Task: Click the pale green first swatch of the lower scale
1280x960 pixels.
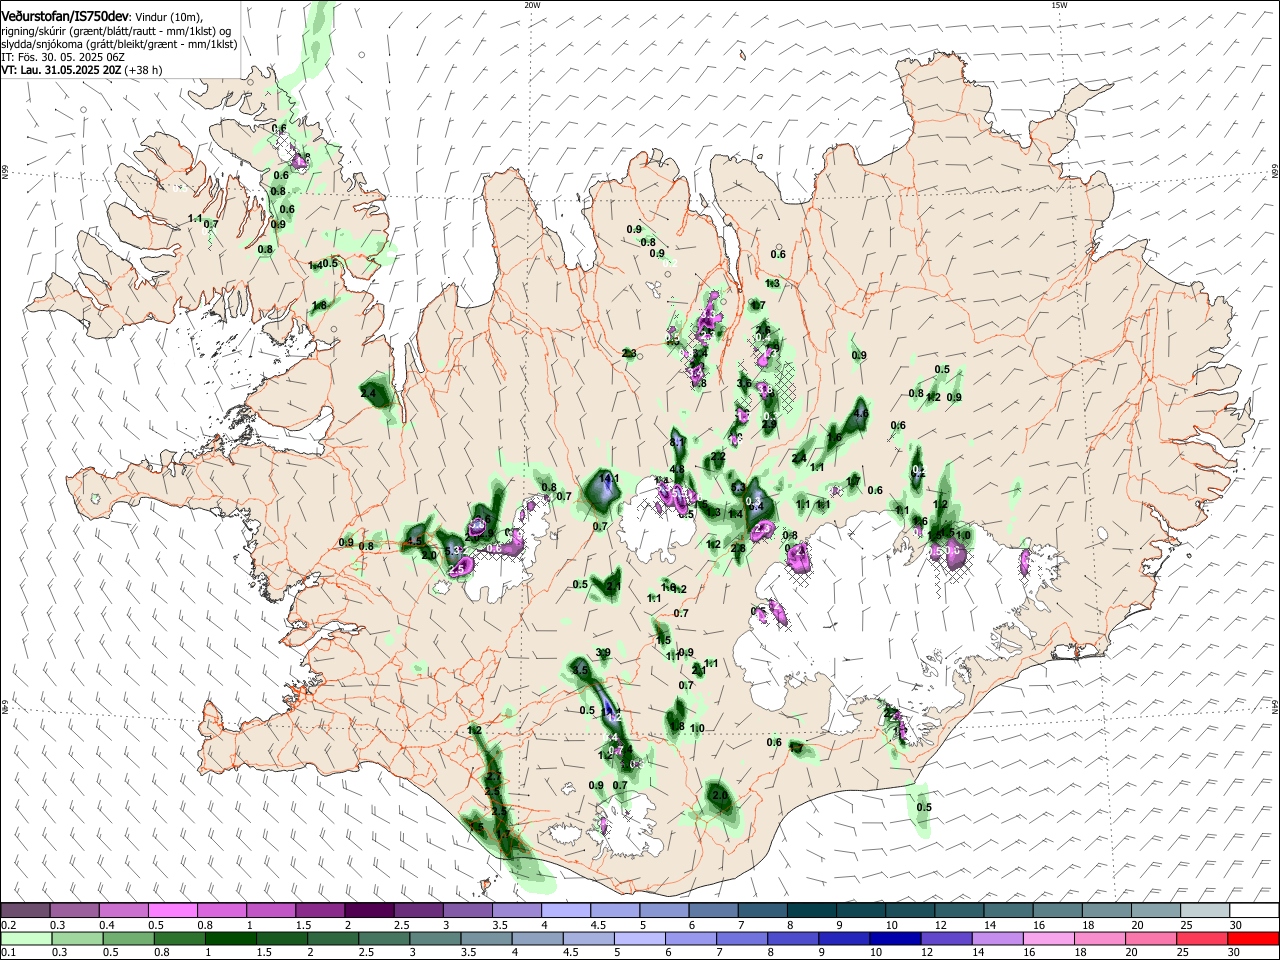Action: tap(25, 938)
